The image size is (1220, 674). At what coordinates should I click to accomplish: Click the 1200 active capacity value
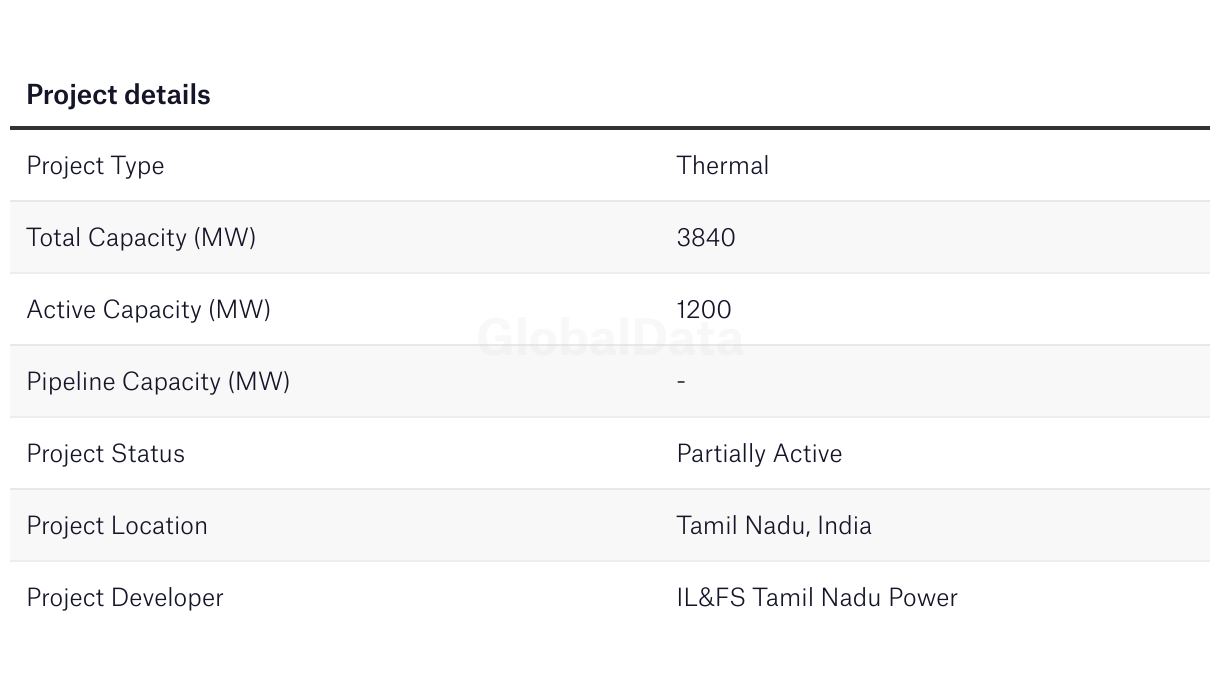click(704, 309)
